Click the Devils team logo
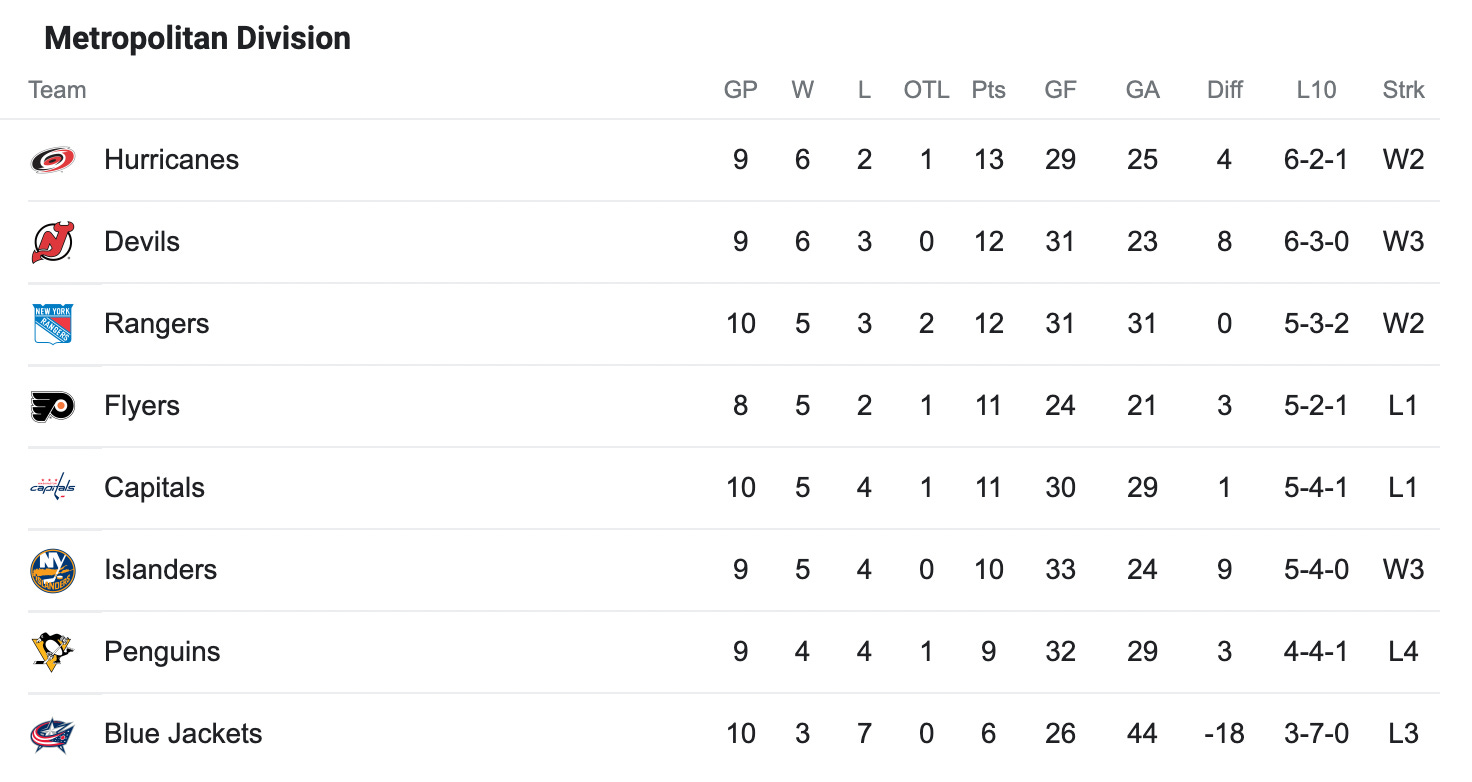The width and height of the screenshot is (1472, 782). point(52,242)
